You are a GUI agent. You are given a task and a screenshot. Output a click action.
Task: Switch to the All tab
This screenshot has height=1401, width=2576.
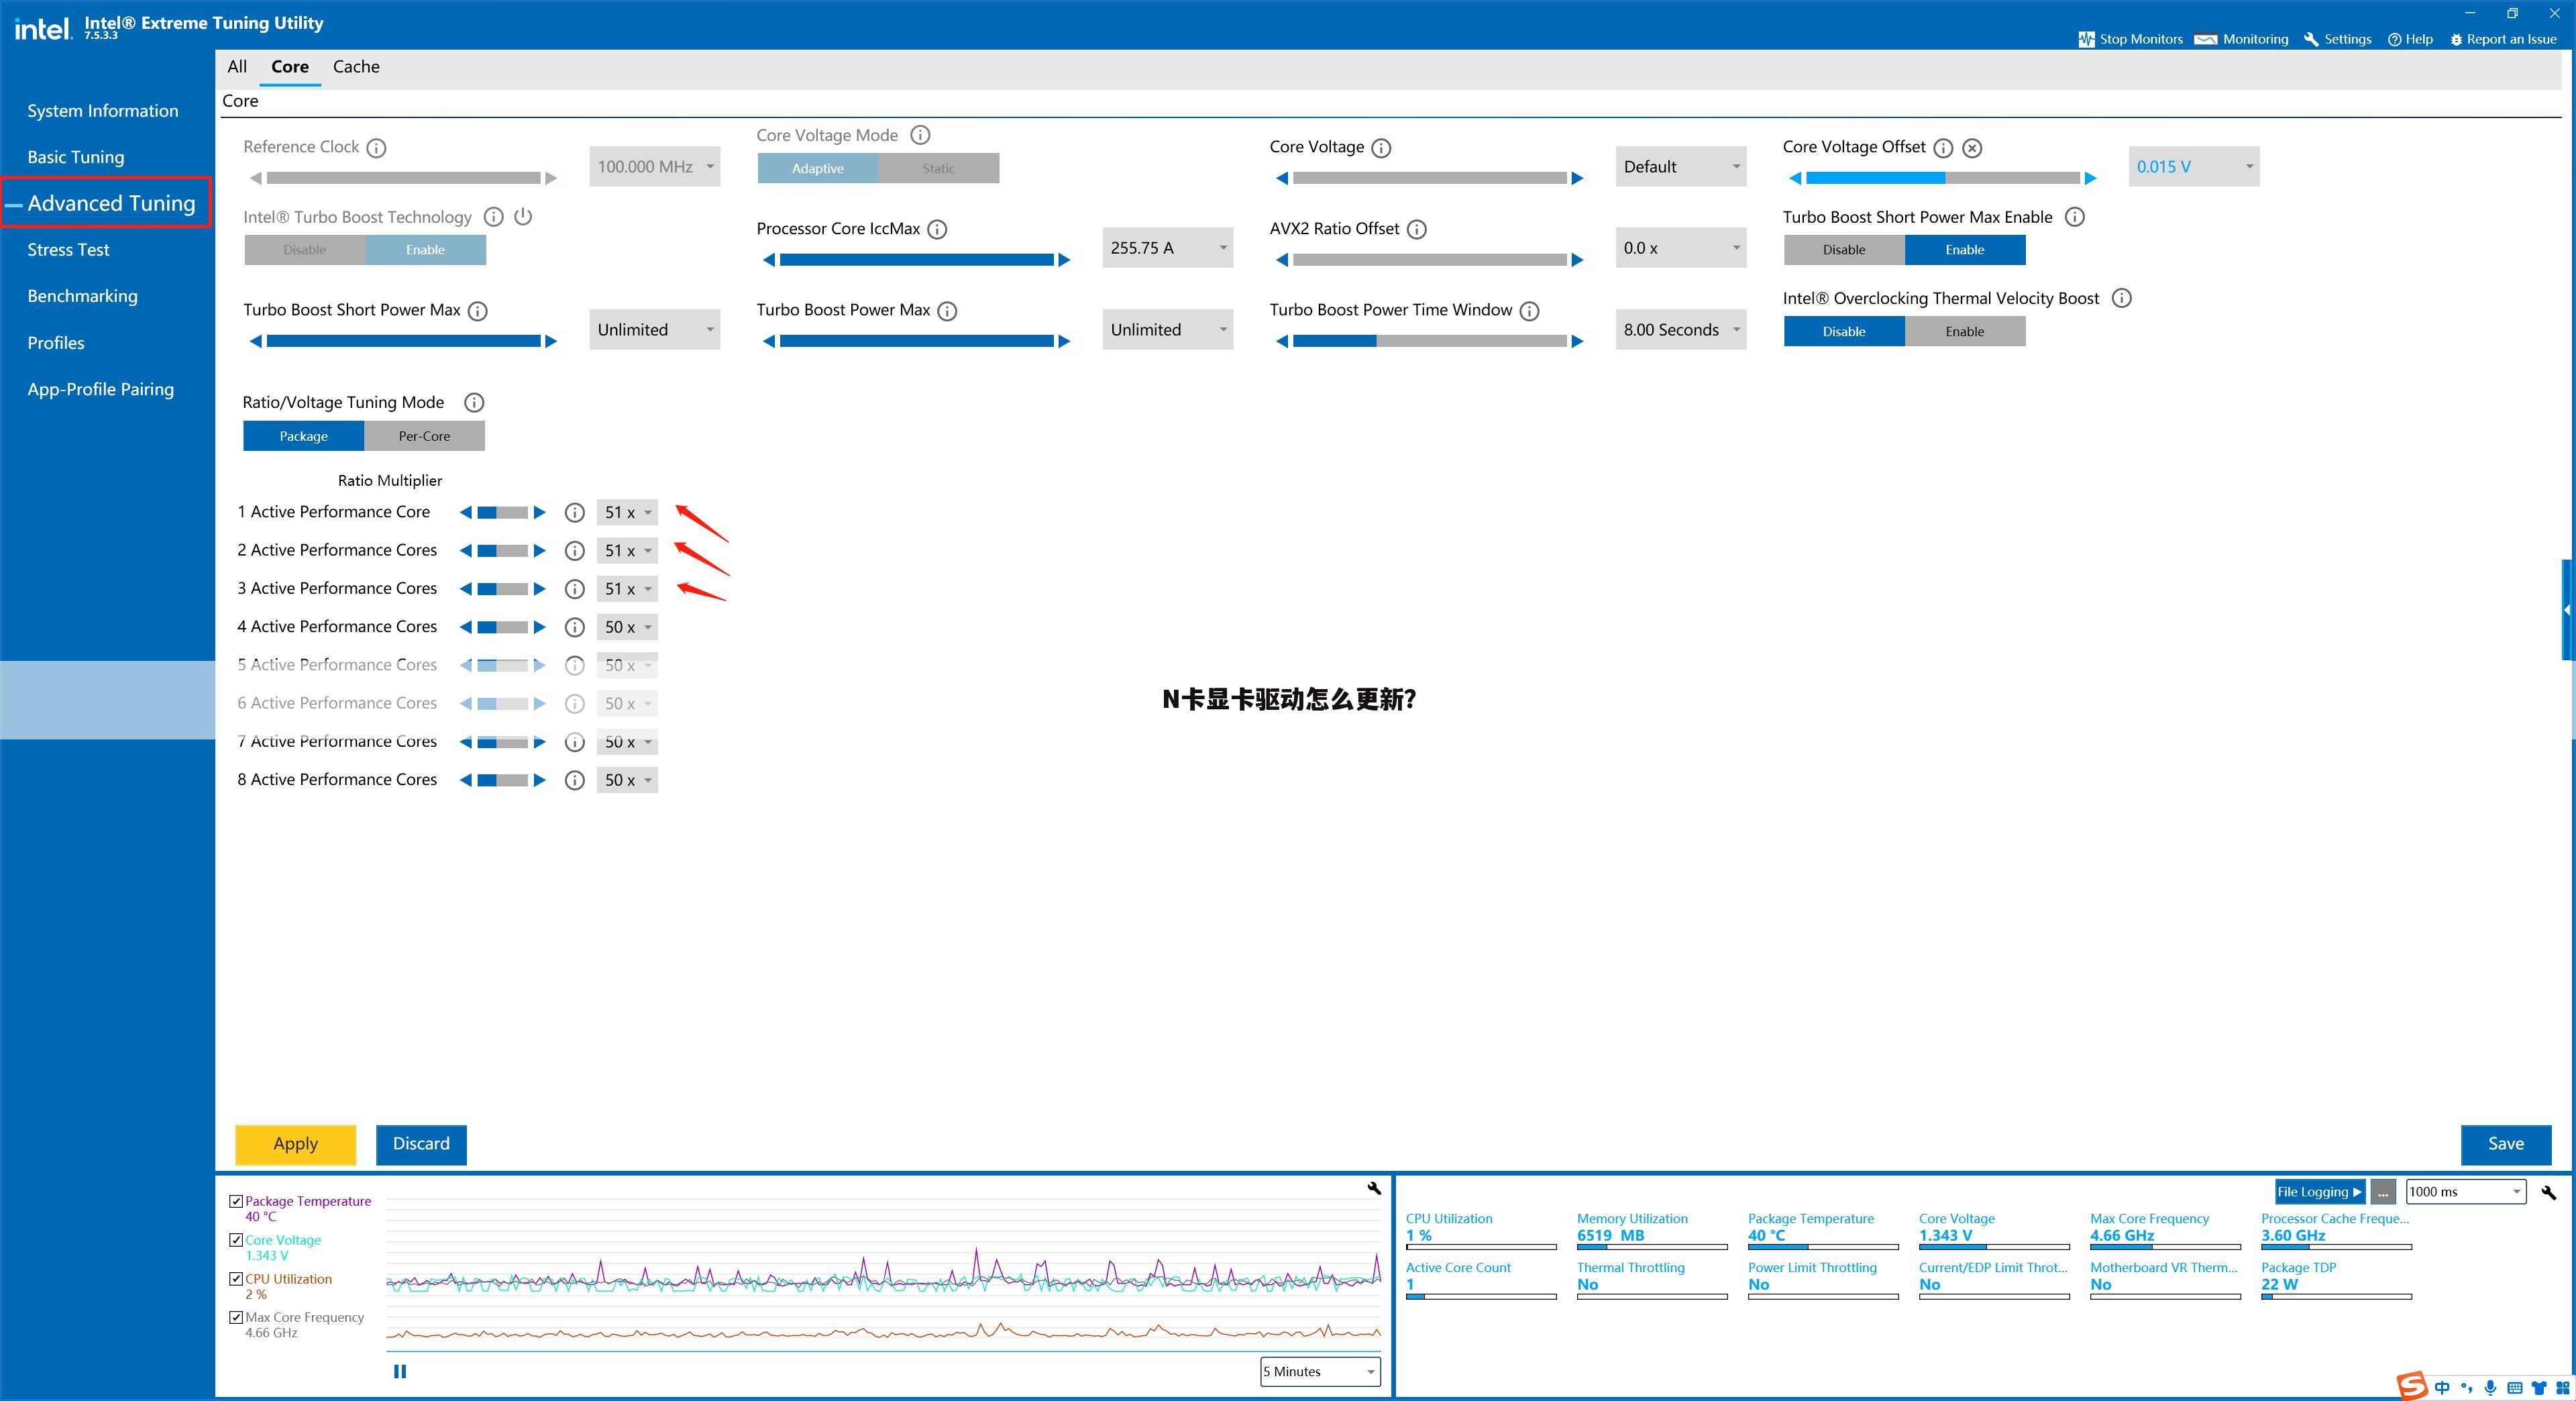(237, 67)
